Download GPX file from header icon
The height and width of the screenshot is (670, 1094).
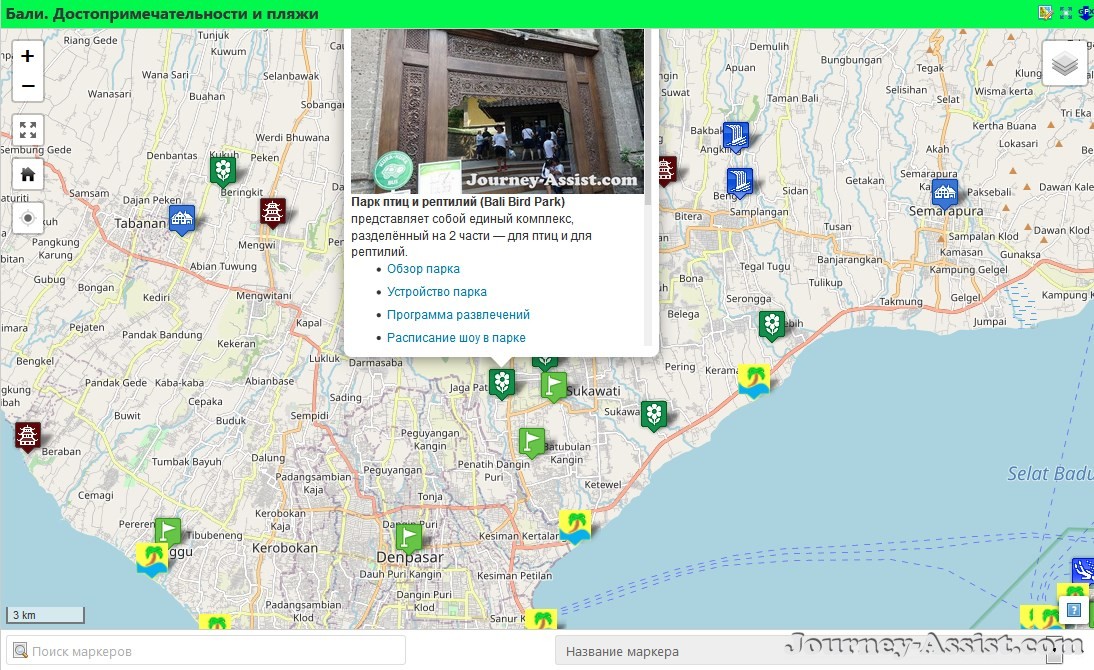1086,13
